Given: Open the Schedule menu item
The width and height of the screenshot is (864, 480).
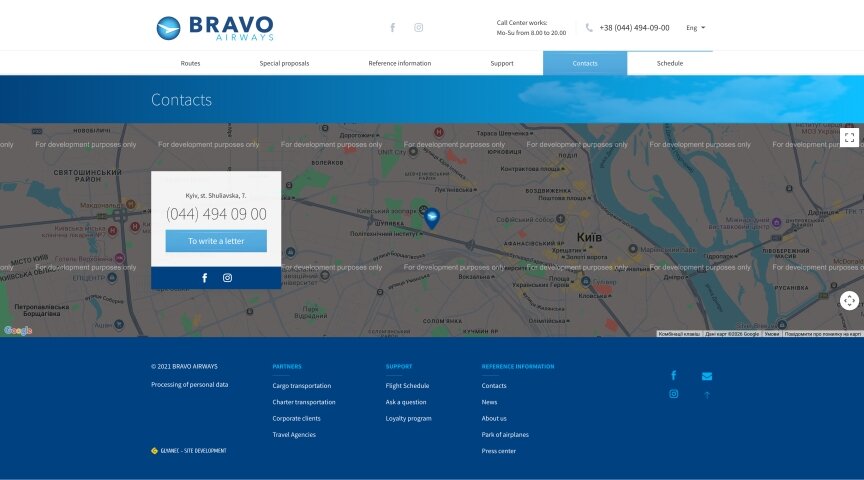Looking at the screenshot, I should point(669,63).
